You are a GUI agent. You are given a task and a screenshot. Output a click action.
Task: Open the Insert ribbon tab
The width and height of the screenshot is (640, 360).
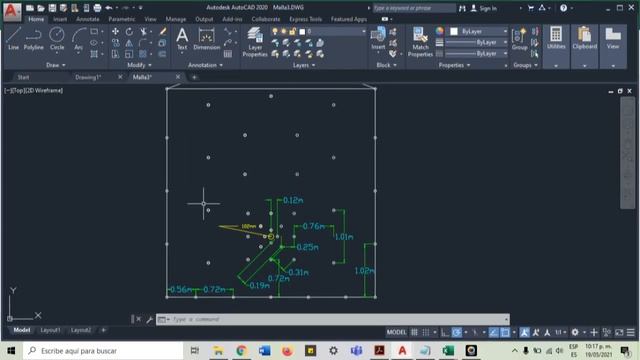coord(60,19)
